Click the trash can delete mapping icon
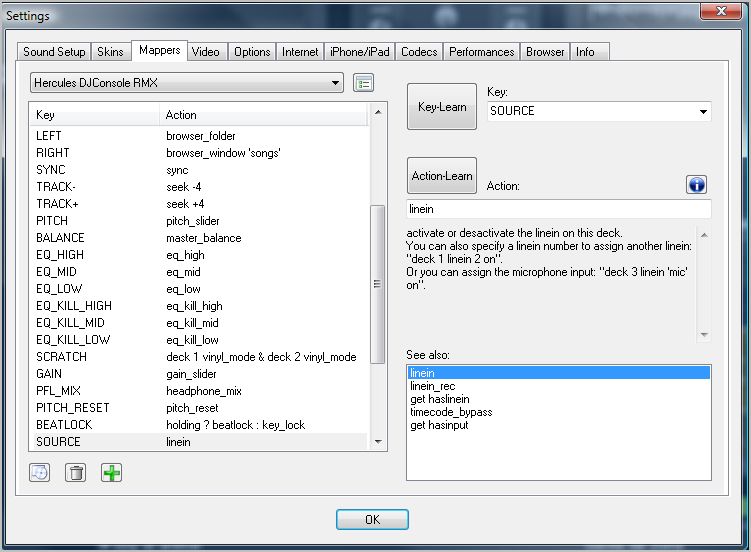The width and height of the screenshot is (751, 552). (x=75, y=473)
